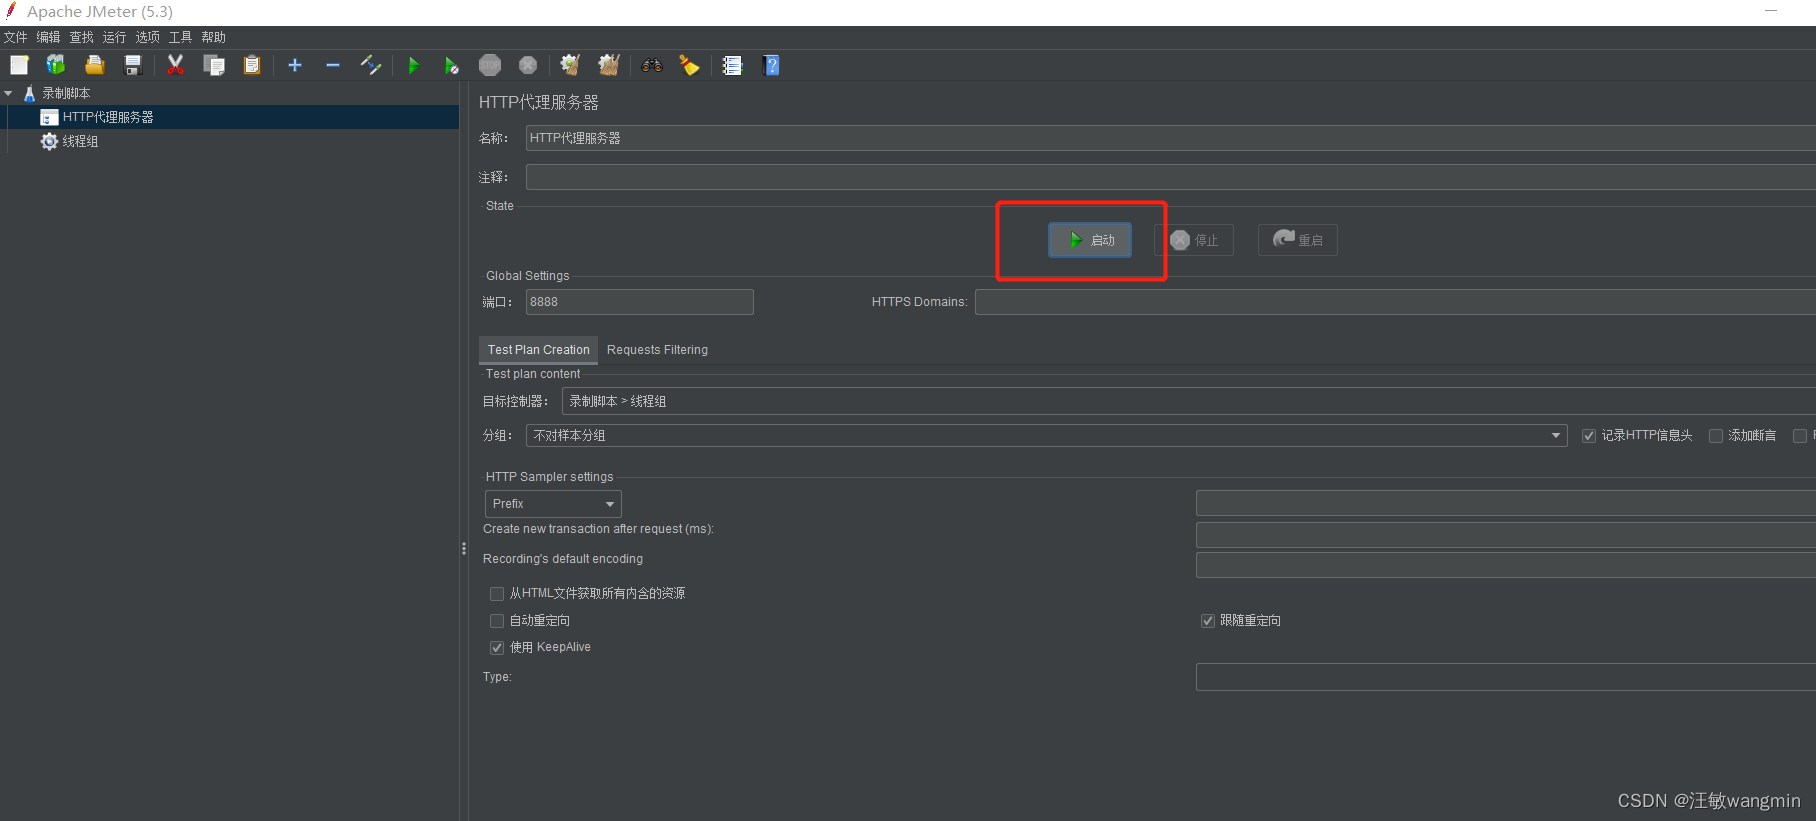The height and width of the screenshot is (821, 1816).
Task: Click the Recording's default encoding field
Action: point(1506,565)
